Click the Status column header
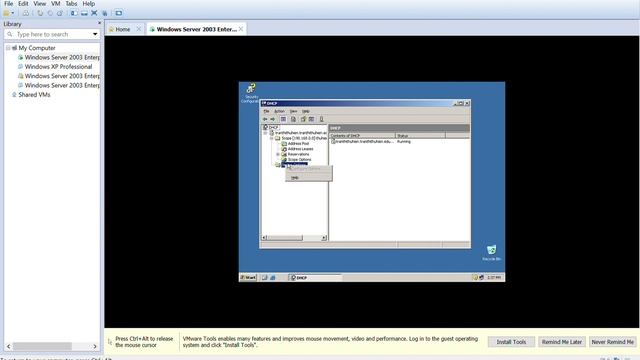Image resolution: width=640 pixels, height=360 pixels. tap(420, 136)
